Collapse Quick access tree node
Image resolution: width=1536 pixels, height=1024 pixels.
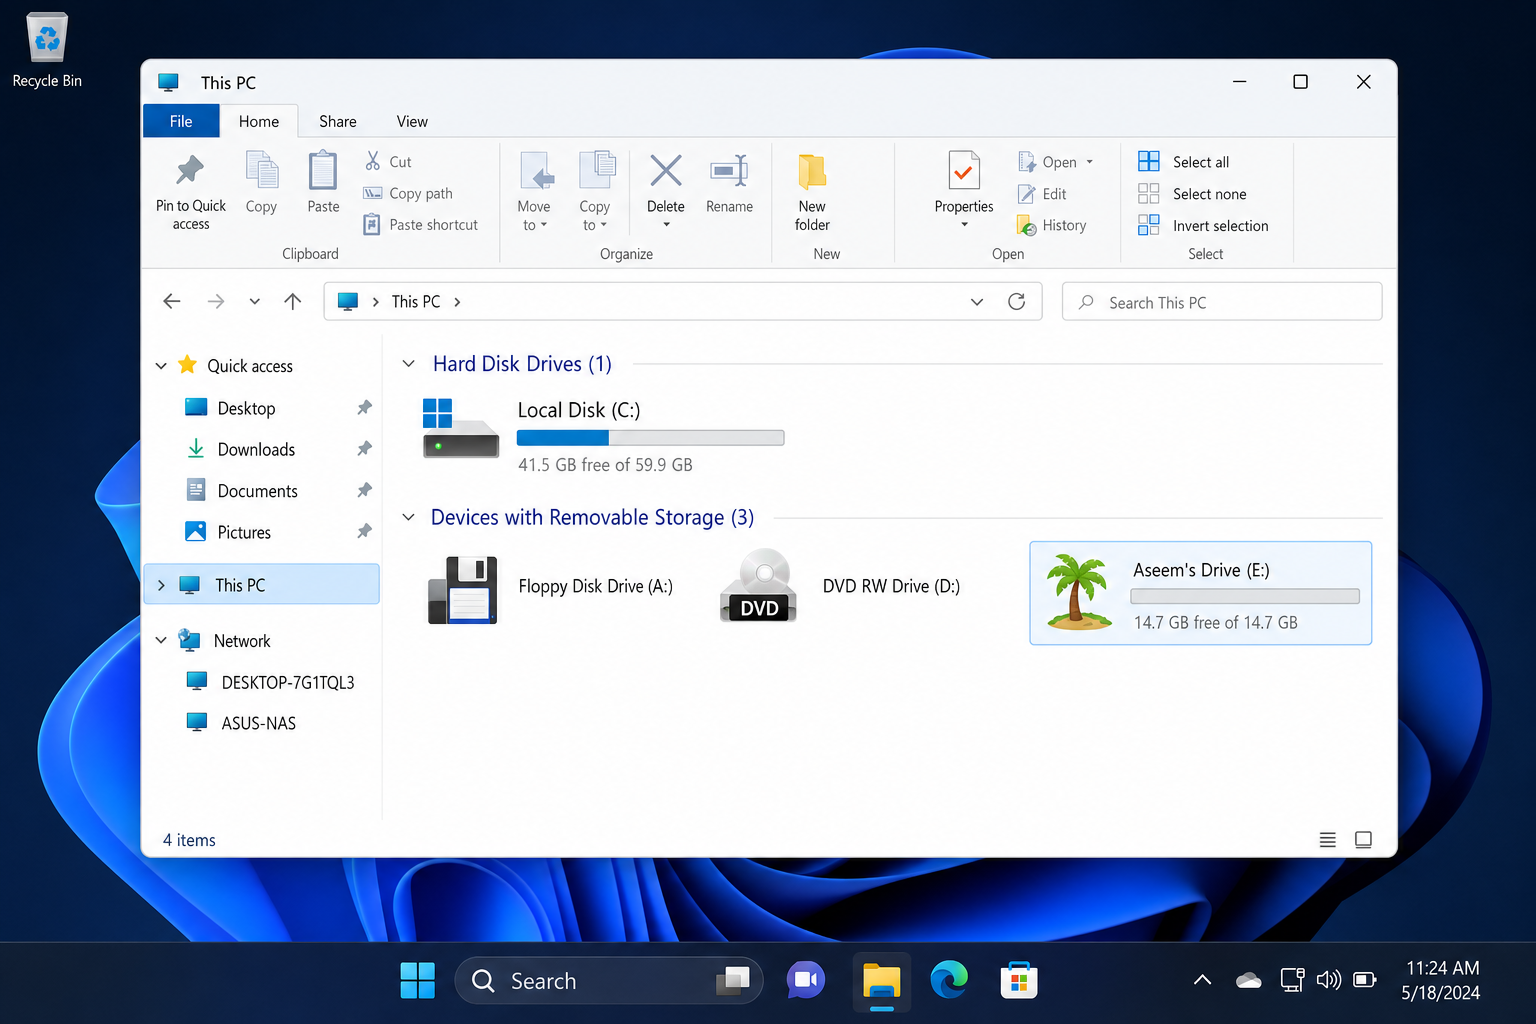coord(161,366)
